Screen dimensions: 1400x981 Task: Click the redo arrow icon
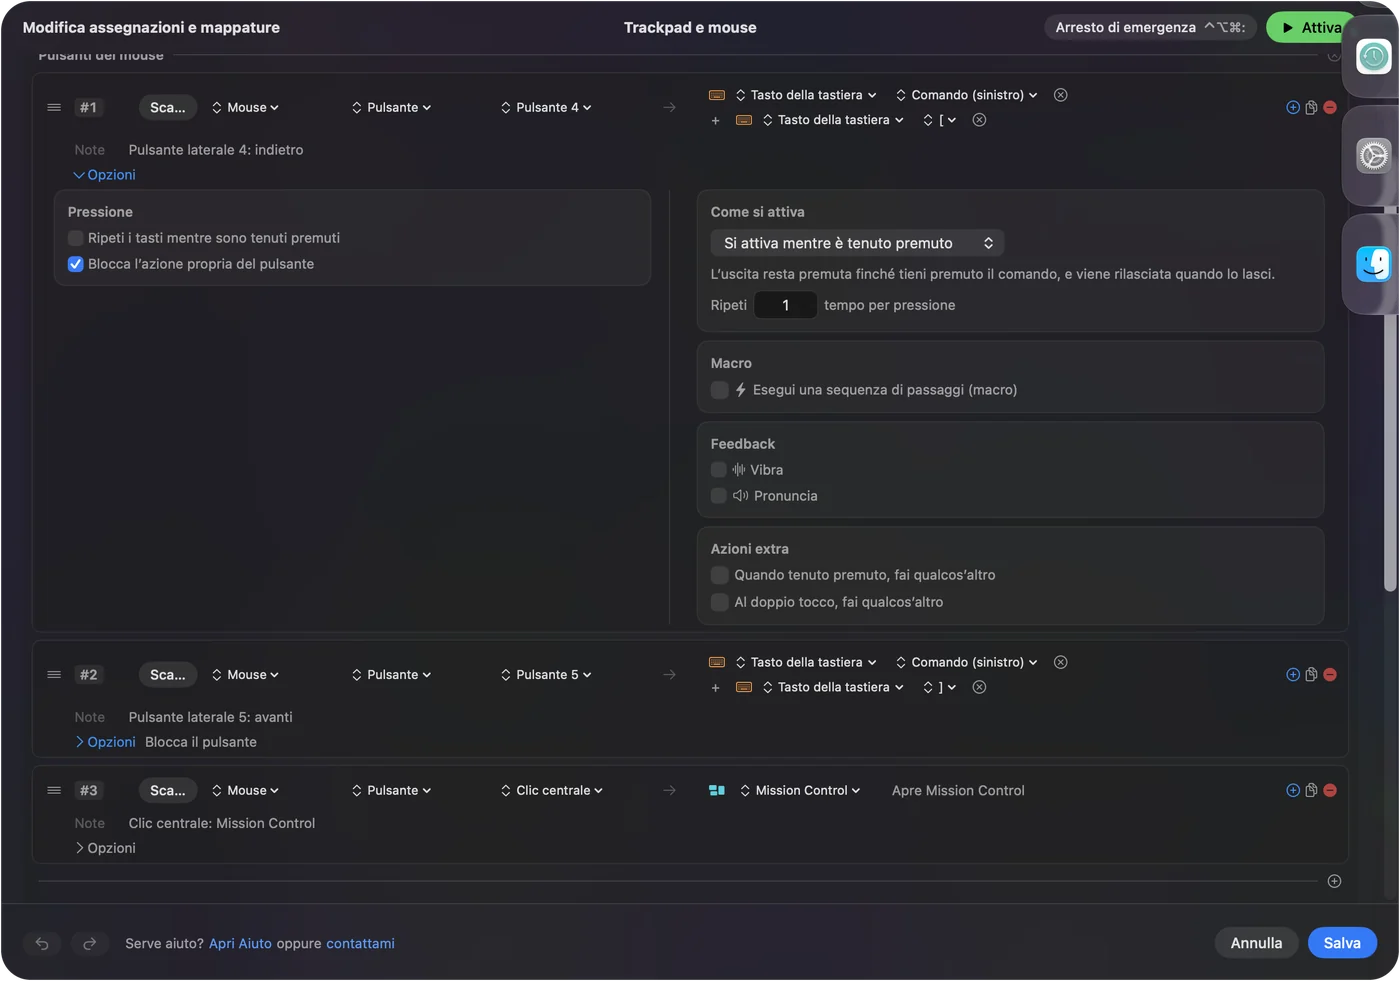pyautogui.click(x=90, y=943)
